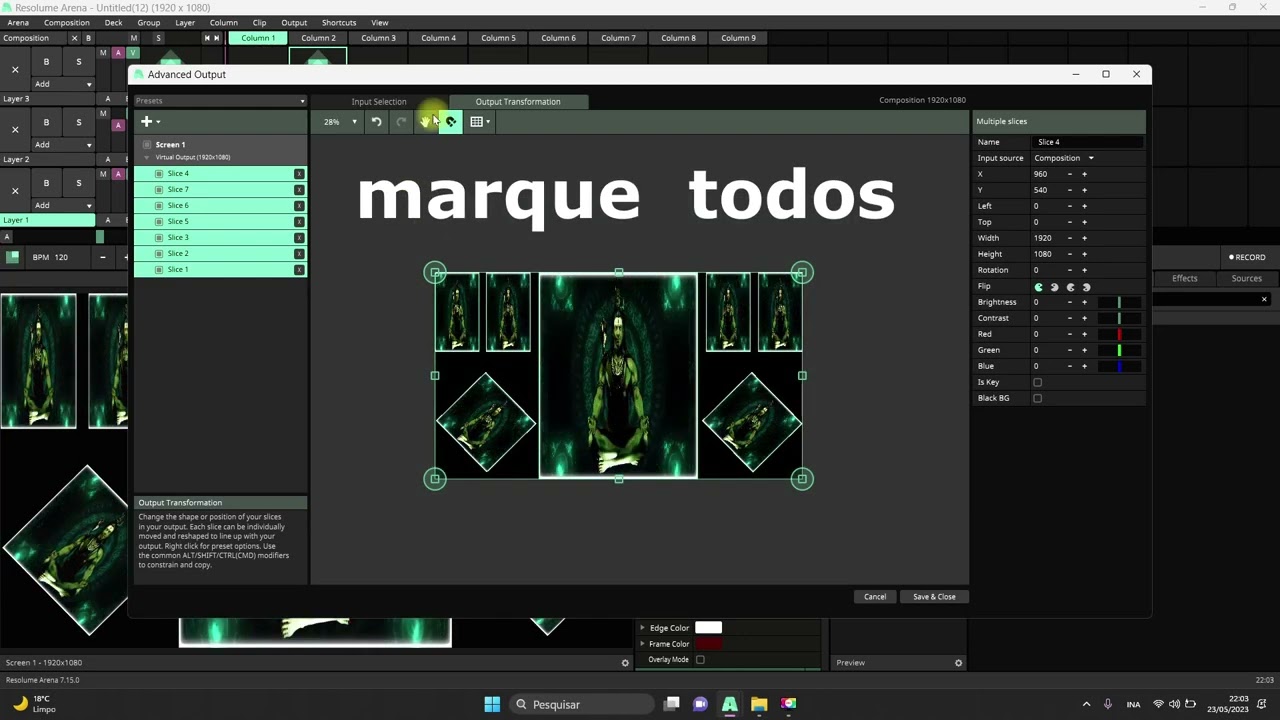Image resolution: width=1280 pixels, height=720 pixels.
Task: Expand the Edge Color options
Action: coord(642,628)
